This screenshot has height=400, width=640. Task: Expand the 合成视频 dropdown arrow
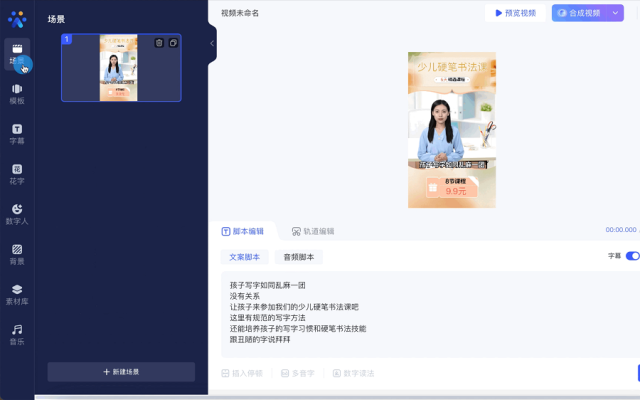click(x=616, y=13)
